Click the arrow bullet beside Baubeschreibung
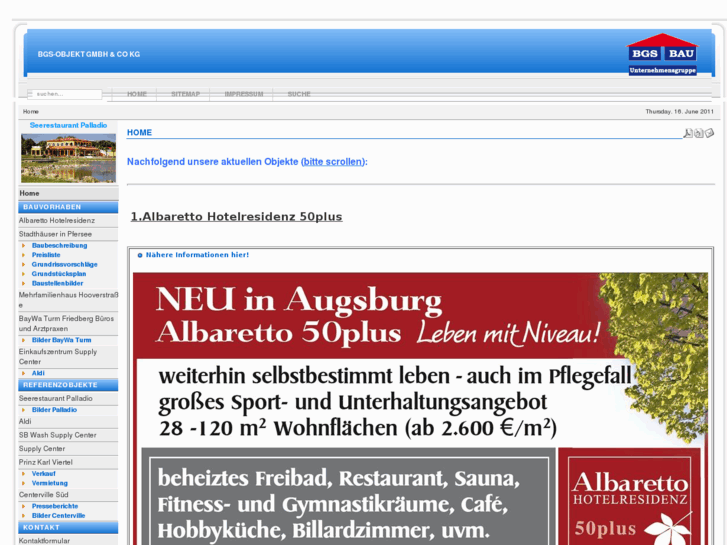This screenshot has height=545, width=727. (24, 245)
